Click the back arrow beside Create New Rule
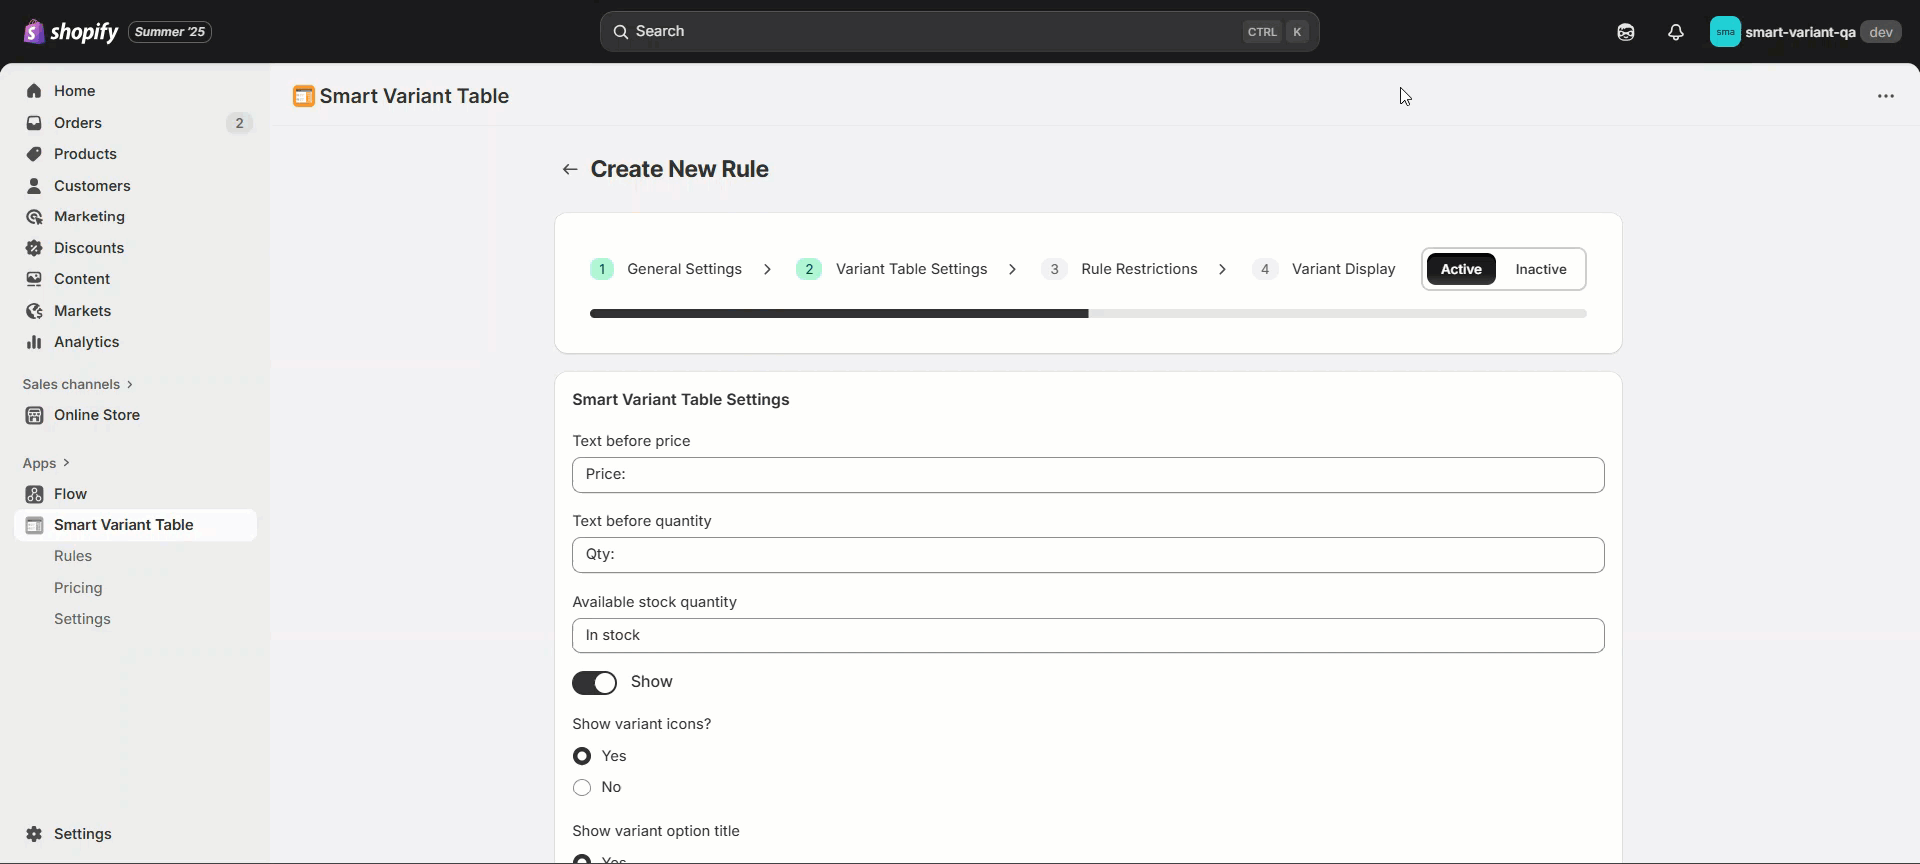This screenshot has height=864, width=1920. 570,169
